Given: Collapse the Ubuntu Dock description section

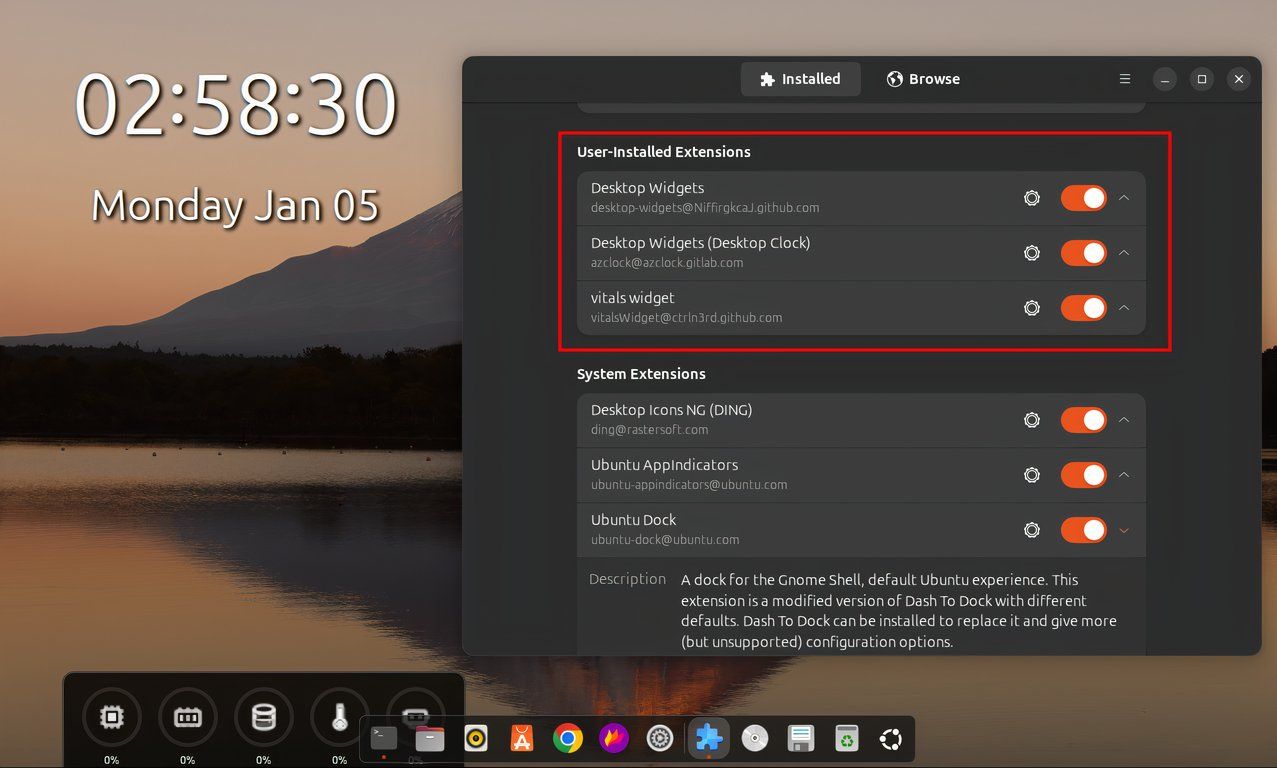Looking at the screenshot, I should (1123, 530).
